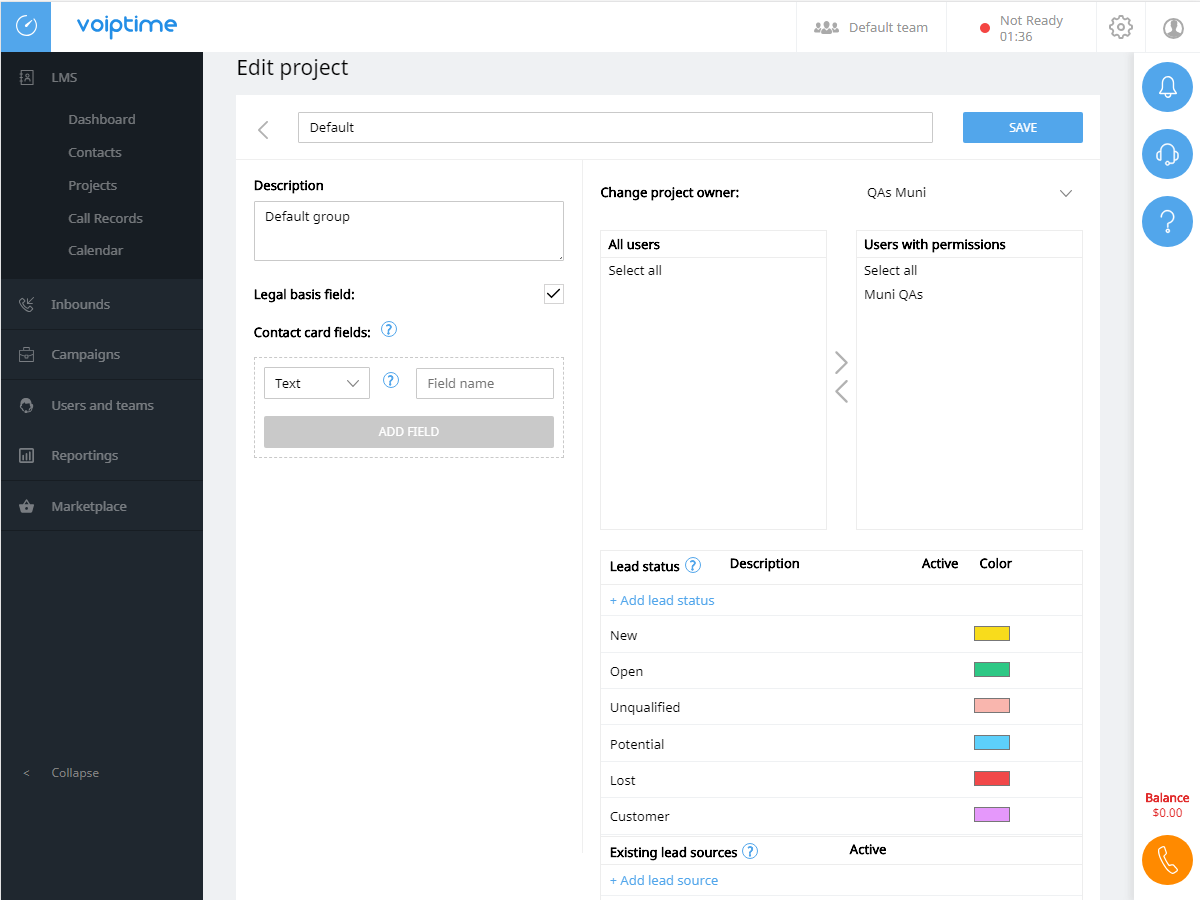Image resolution: width=1200 pixels, height=900 pixels.
Task: Toggle the Legal basis field checkbox
Action: [554, 294]
